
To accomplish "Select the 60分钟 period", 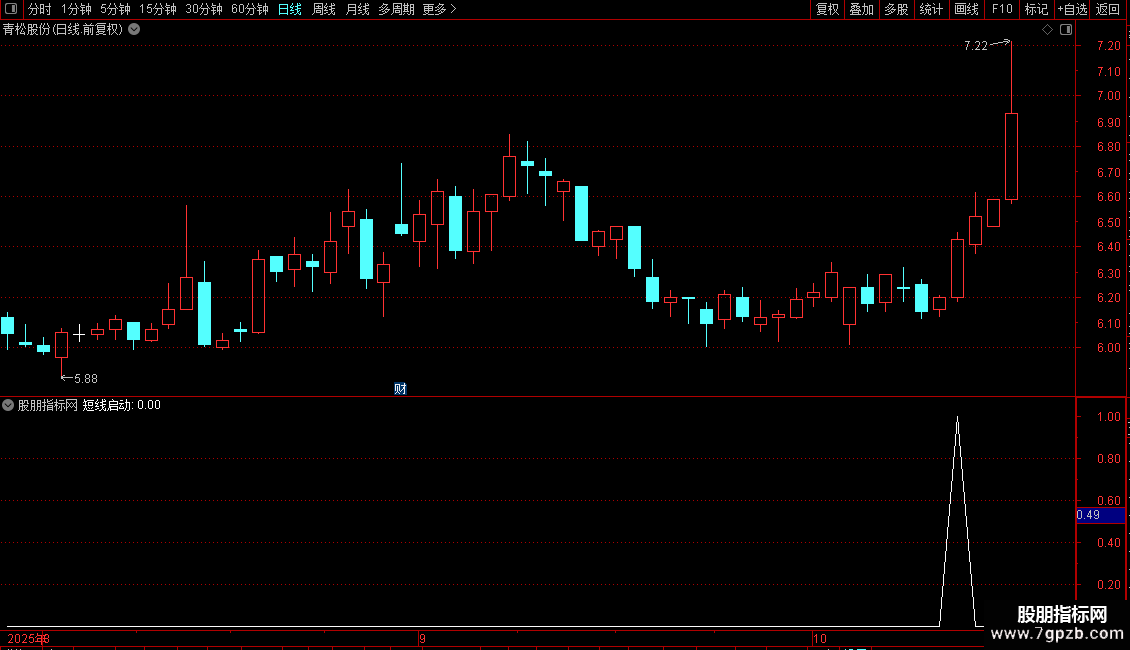I will pyautogui.click(x=250, y=9).
